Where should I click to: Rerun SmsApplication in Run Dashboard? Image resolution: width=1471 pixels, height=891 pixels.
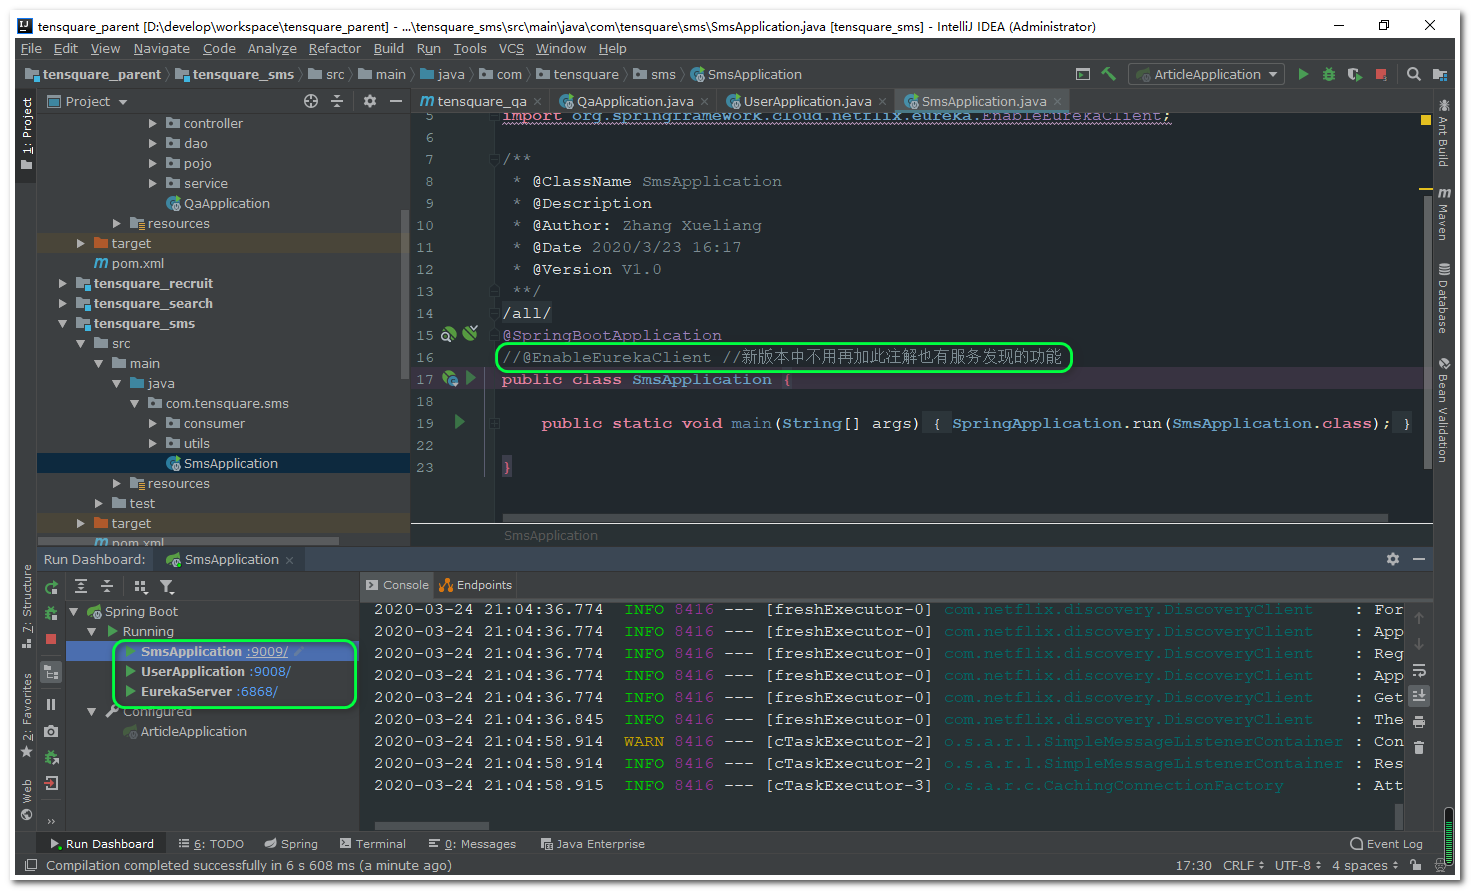(51, 587)
